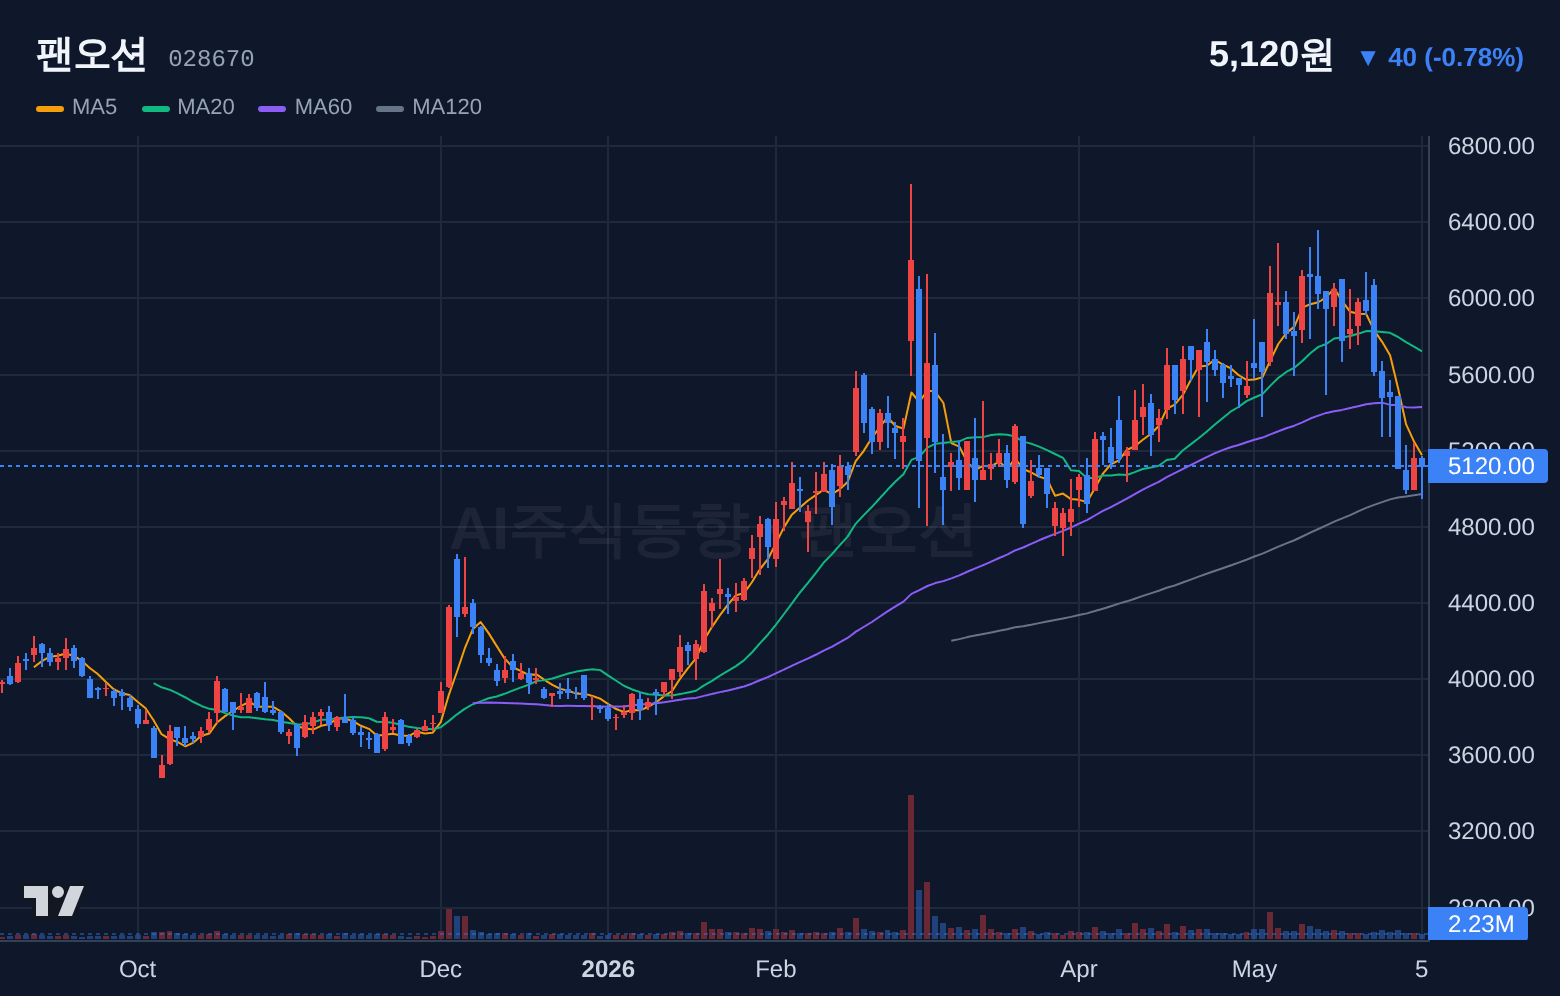Select the Apr marker on time axis
Screen dimensions: 1560x996
click(1079, 969)
